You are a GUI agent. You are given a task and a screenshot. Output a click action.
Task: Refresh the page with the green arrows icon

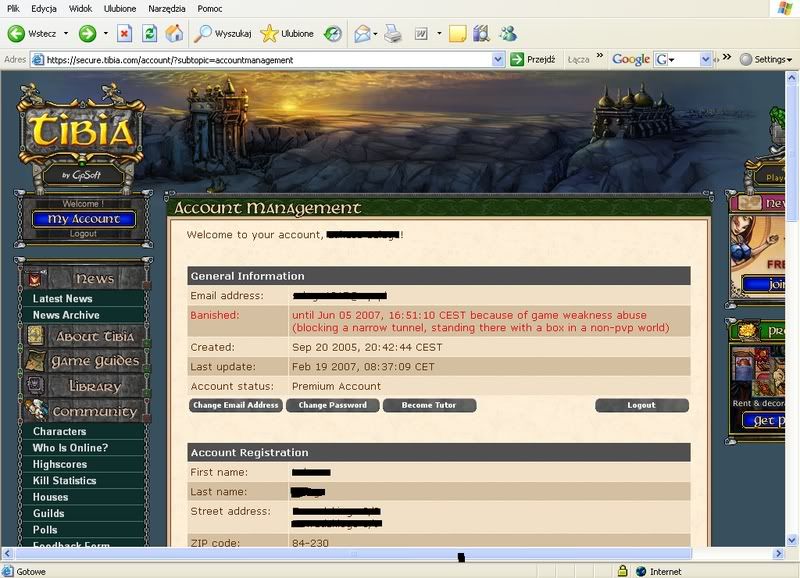[x=149, y=34]
